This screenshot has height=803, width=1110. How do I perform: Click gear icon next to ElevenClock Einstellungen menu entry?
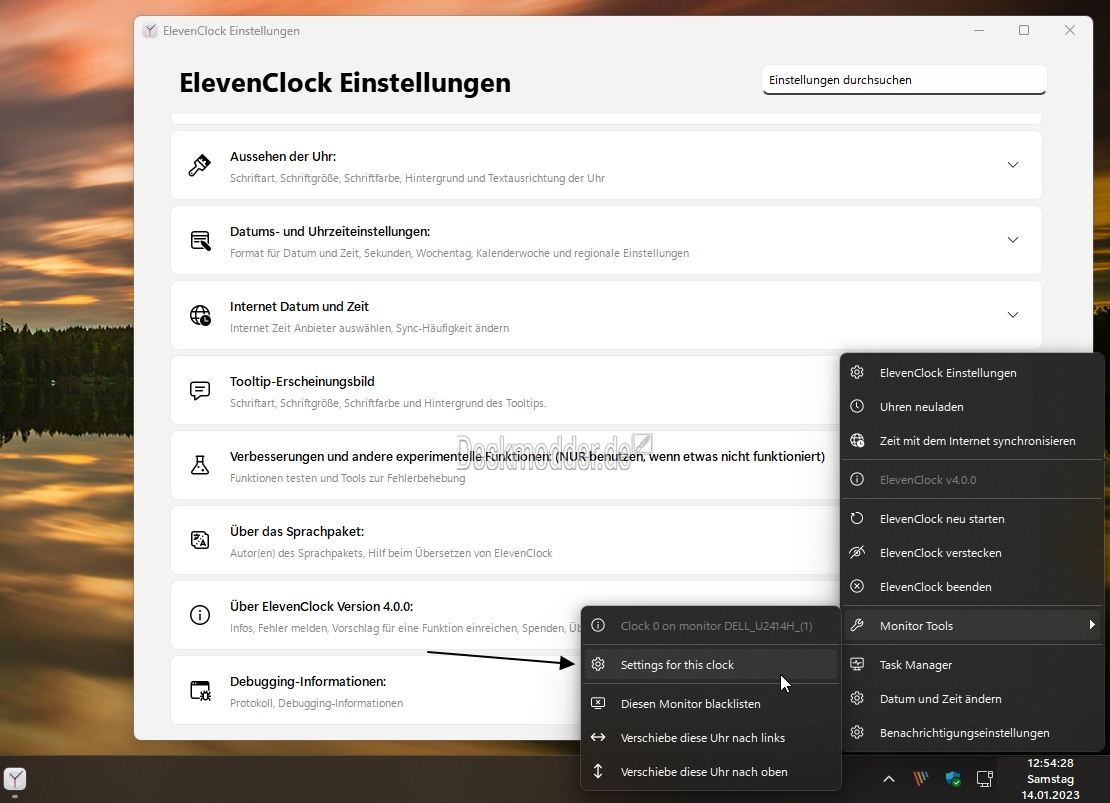(857, 372)
